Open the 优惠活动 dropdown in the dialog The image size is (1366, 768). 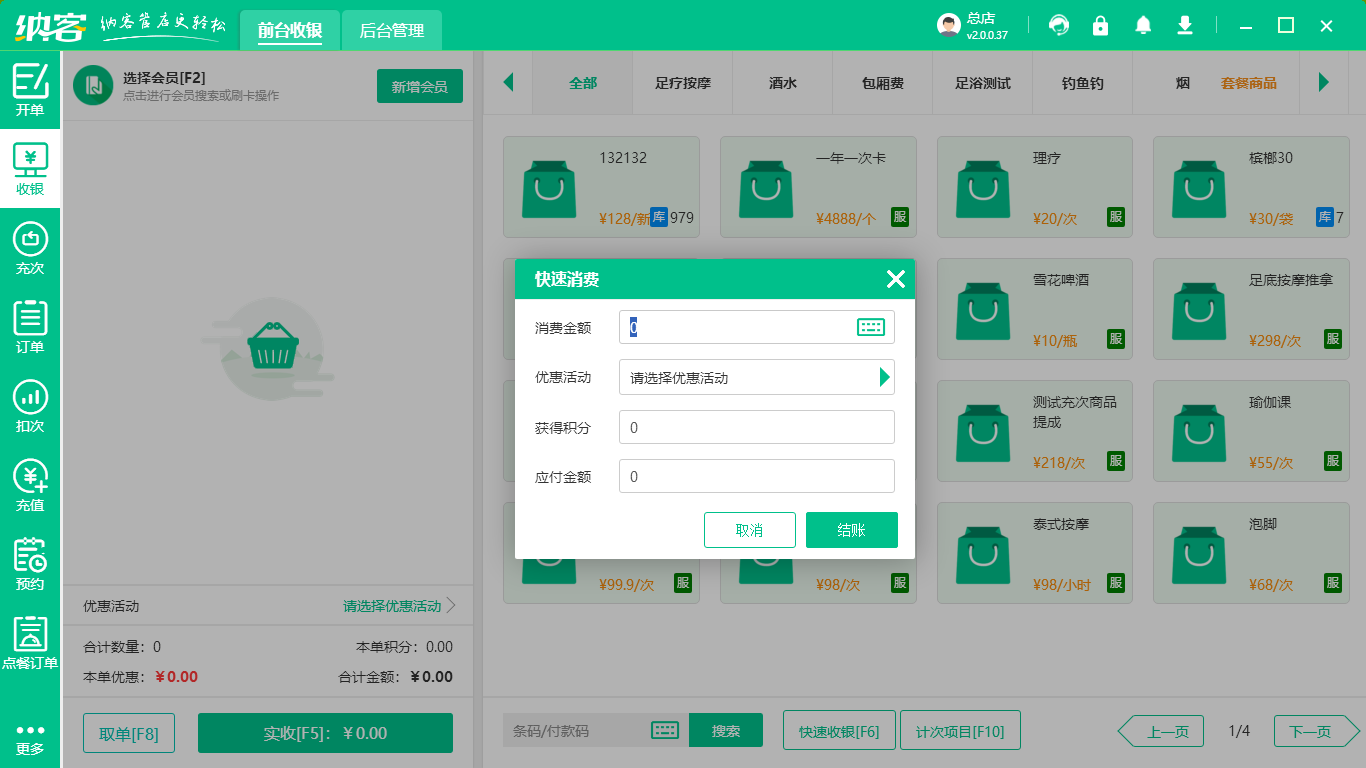coord(756,377)
